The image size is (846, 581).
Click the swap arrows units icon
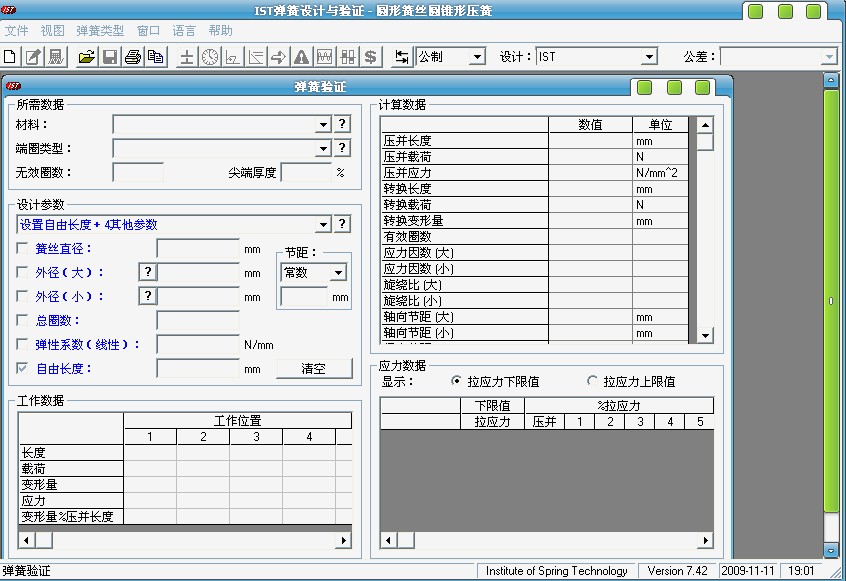(401, 57)
